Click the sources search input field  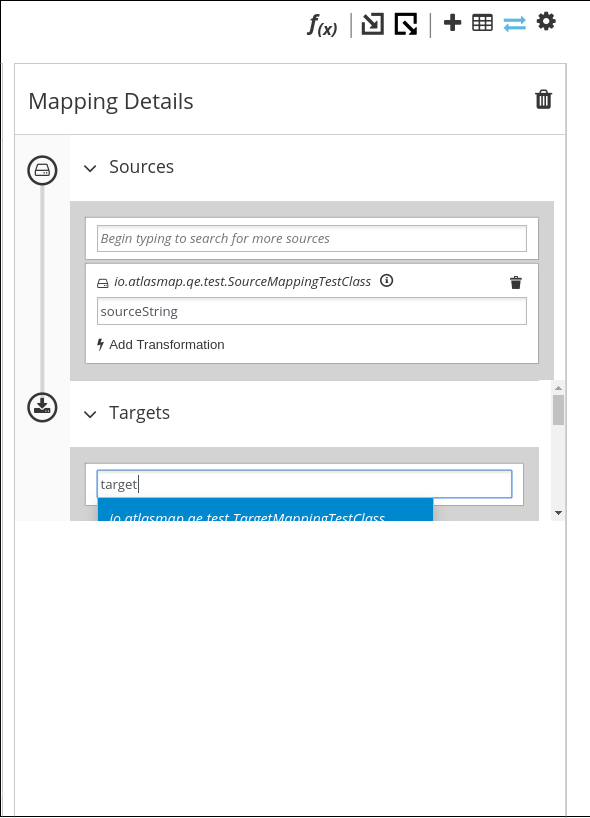tap(310, 238)
